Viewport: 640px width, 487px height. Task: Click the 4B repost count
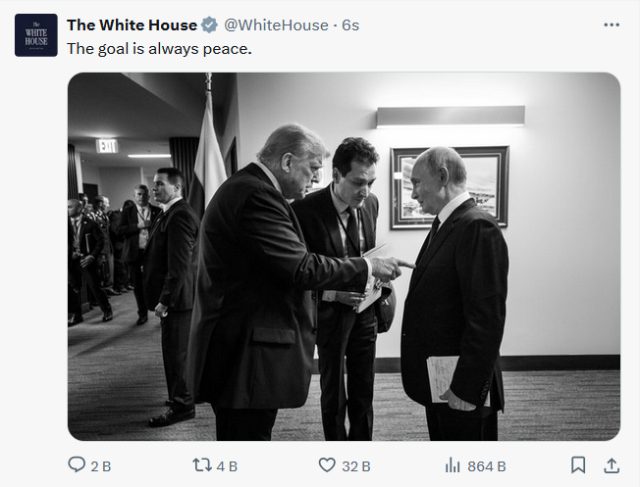(x=227, y=466)
